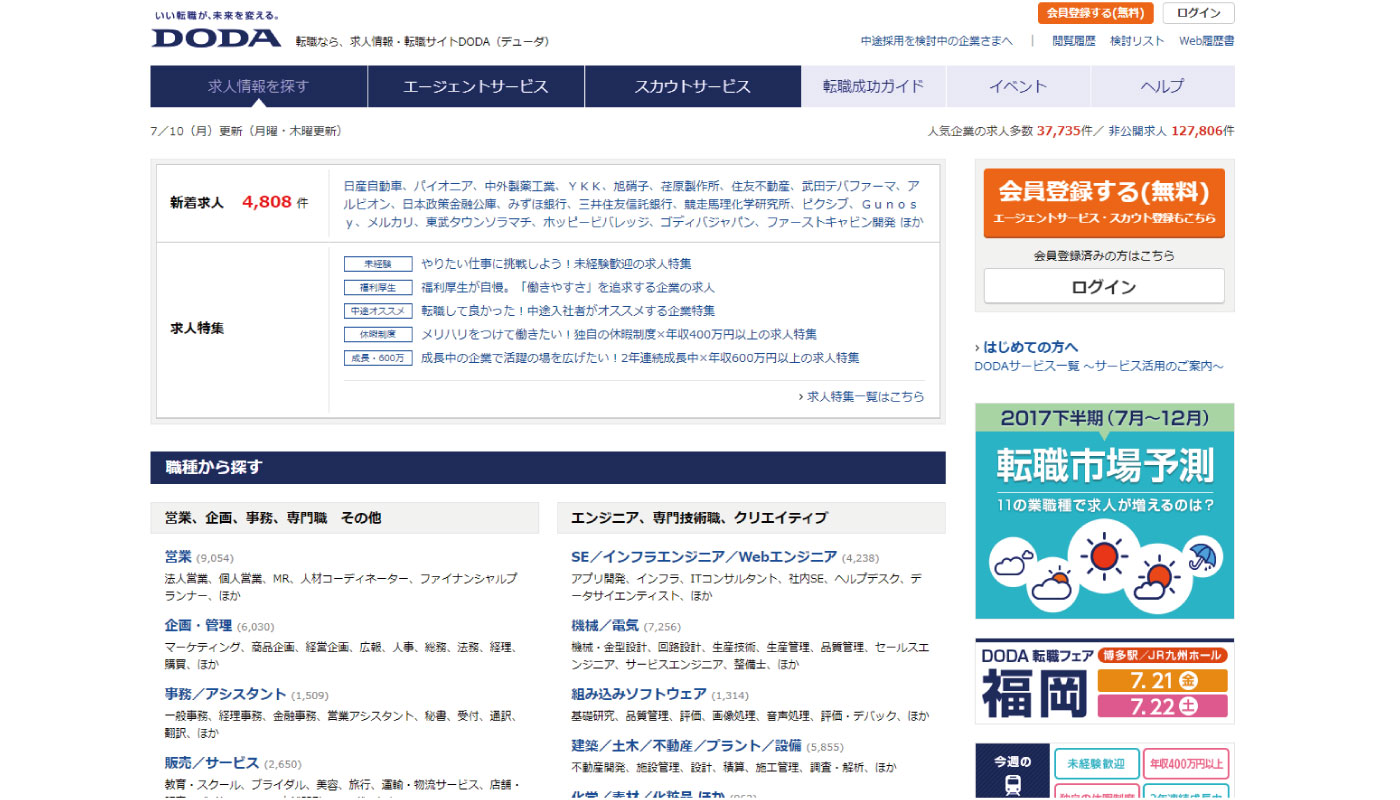Click the 福利厚生 badge icon
Viewport: 1400px width, 800px height.
pos(378,287)
